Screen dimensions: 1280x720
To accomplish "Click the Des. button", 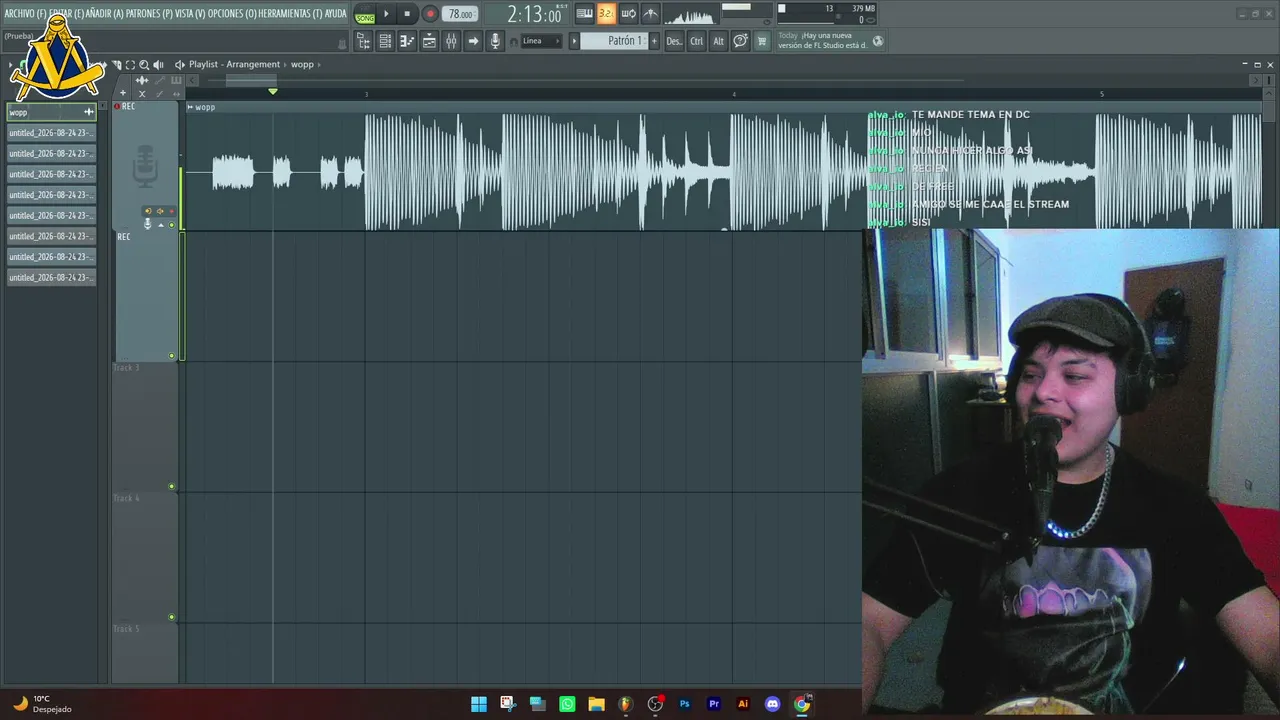I will (x=674, y=41).
